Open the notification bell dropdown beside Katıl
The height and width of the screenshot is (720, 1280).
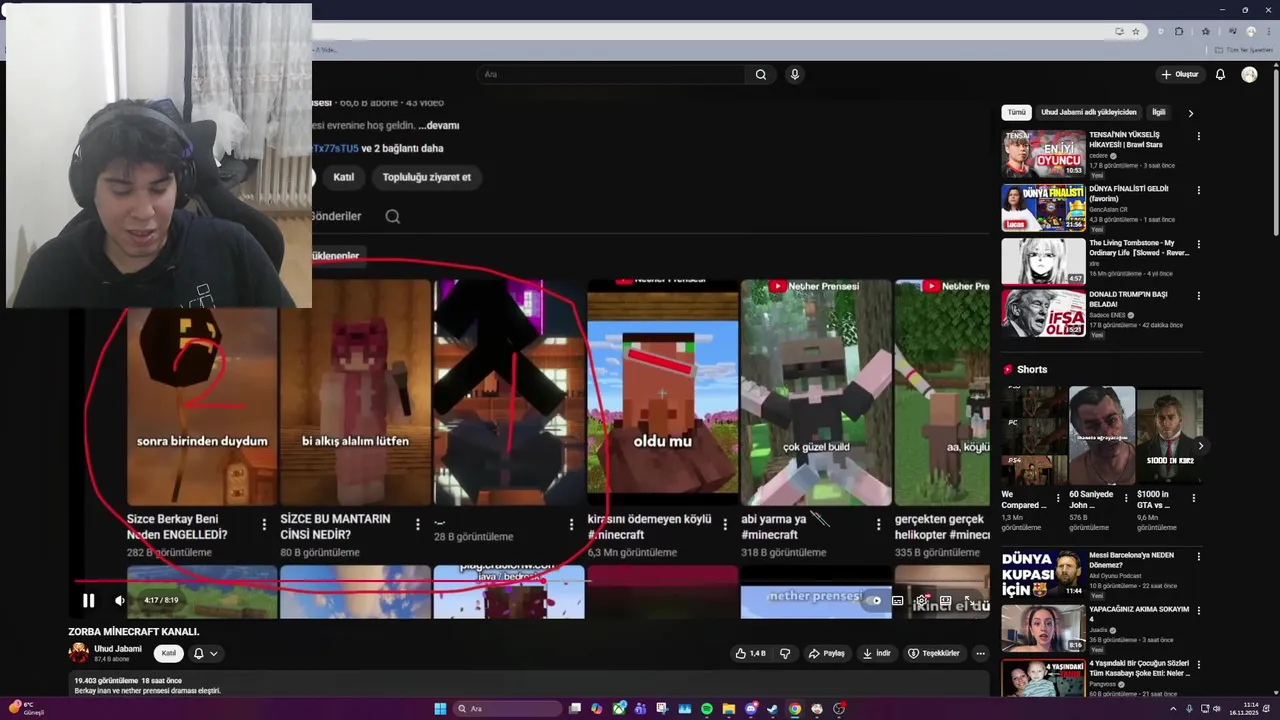tap(205, 653)
